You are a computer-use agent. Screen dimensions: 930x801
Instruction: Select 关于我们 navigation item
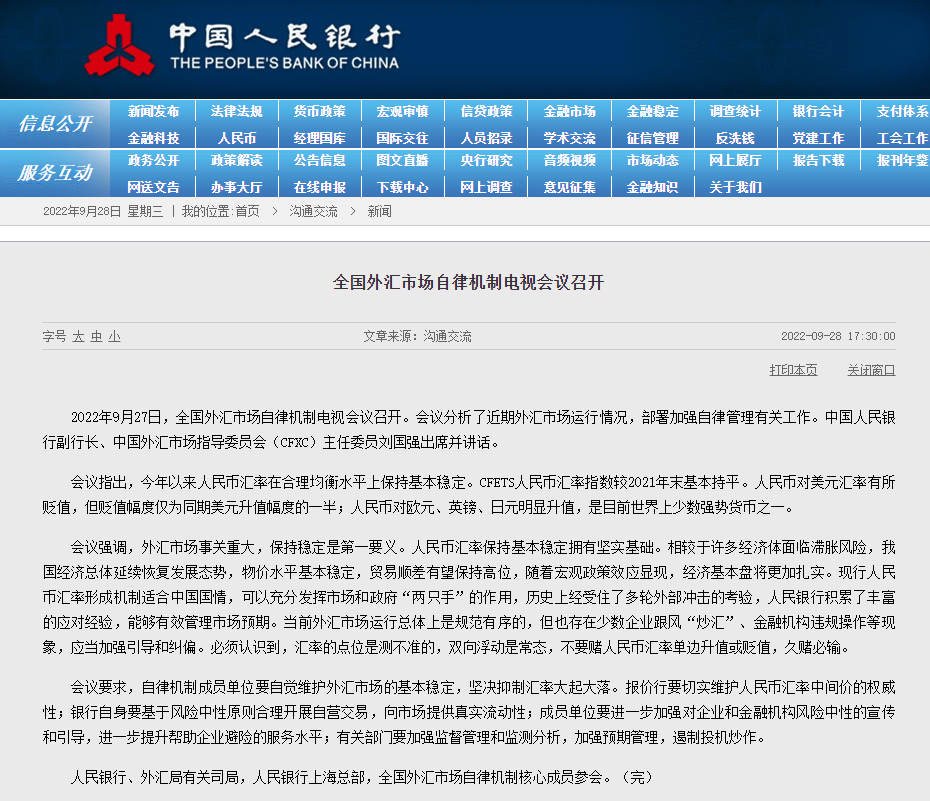[735, 187]
